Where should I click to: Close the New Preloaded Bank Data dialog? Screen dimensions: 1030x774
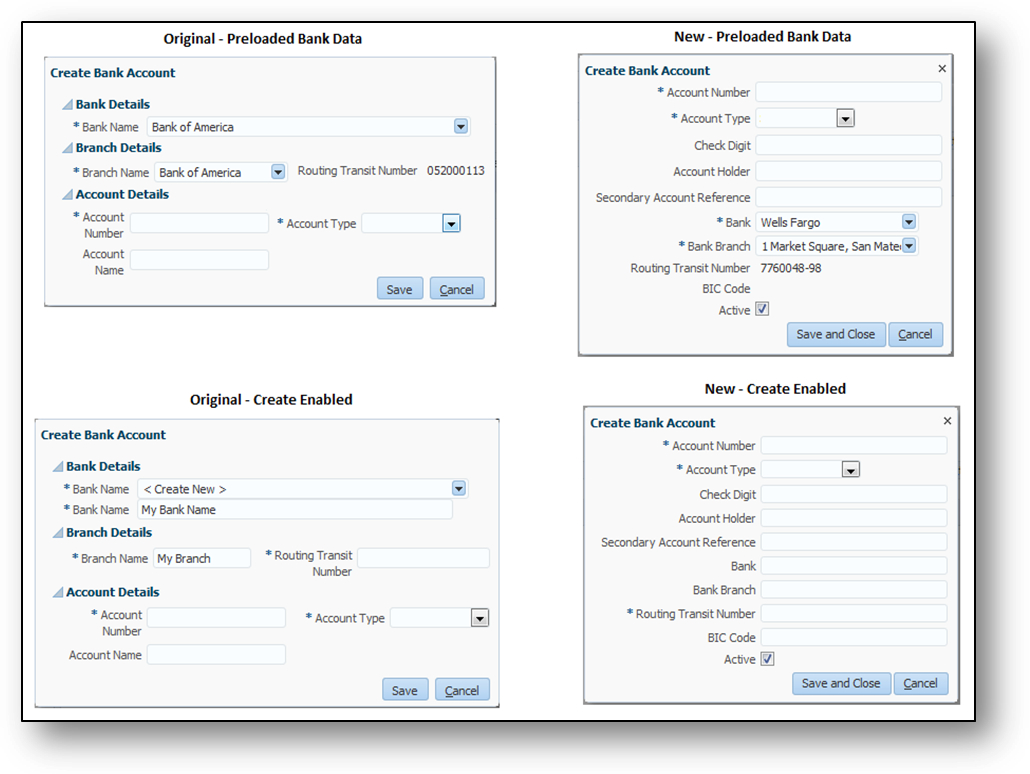941,69
